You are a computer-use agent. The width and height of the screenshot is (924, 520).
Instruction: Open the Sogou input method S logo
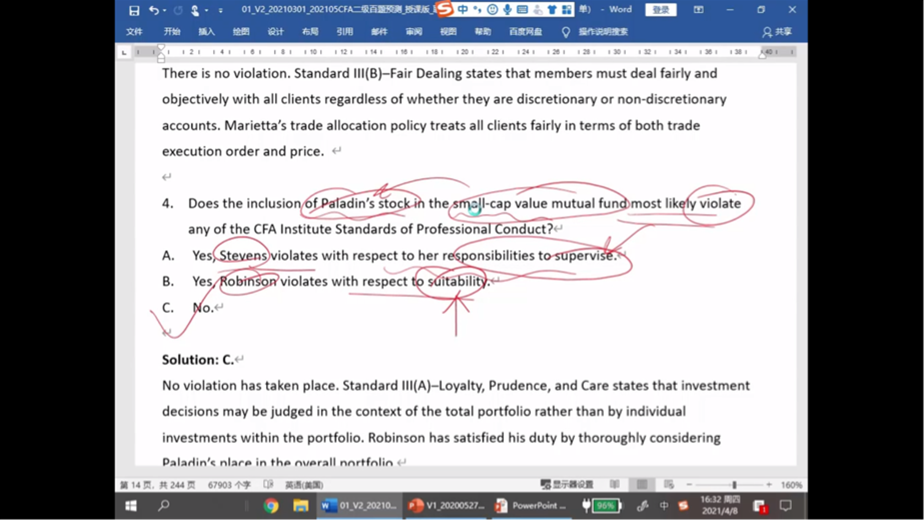[x=444, y=9]
